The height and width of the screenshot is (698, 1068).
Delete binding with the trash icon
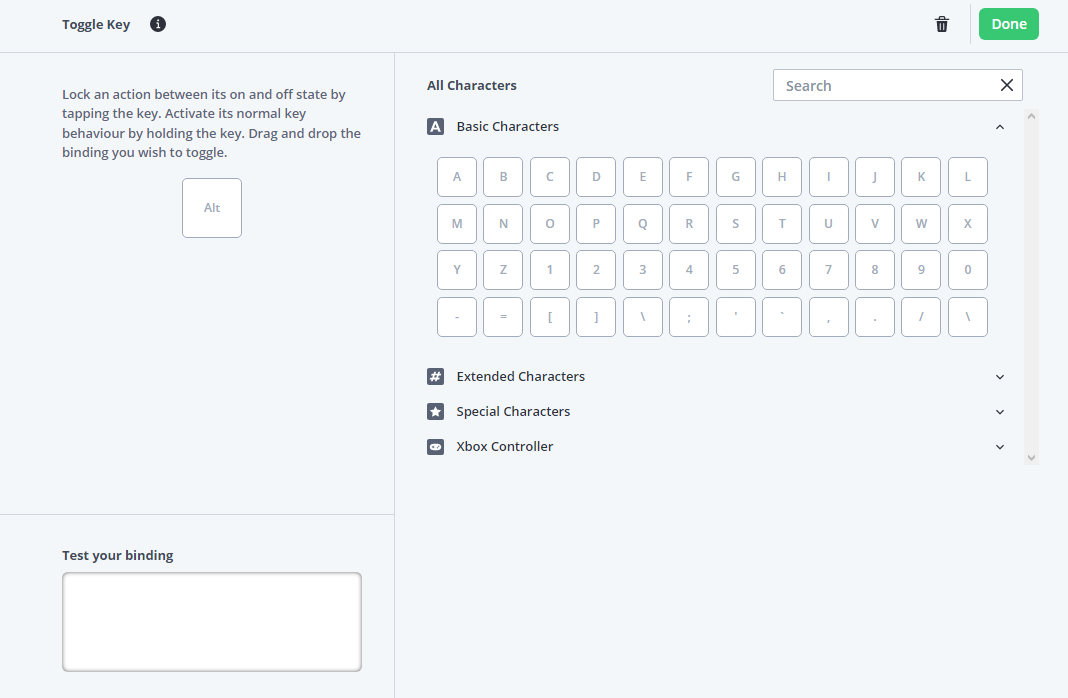(942, 25)
